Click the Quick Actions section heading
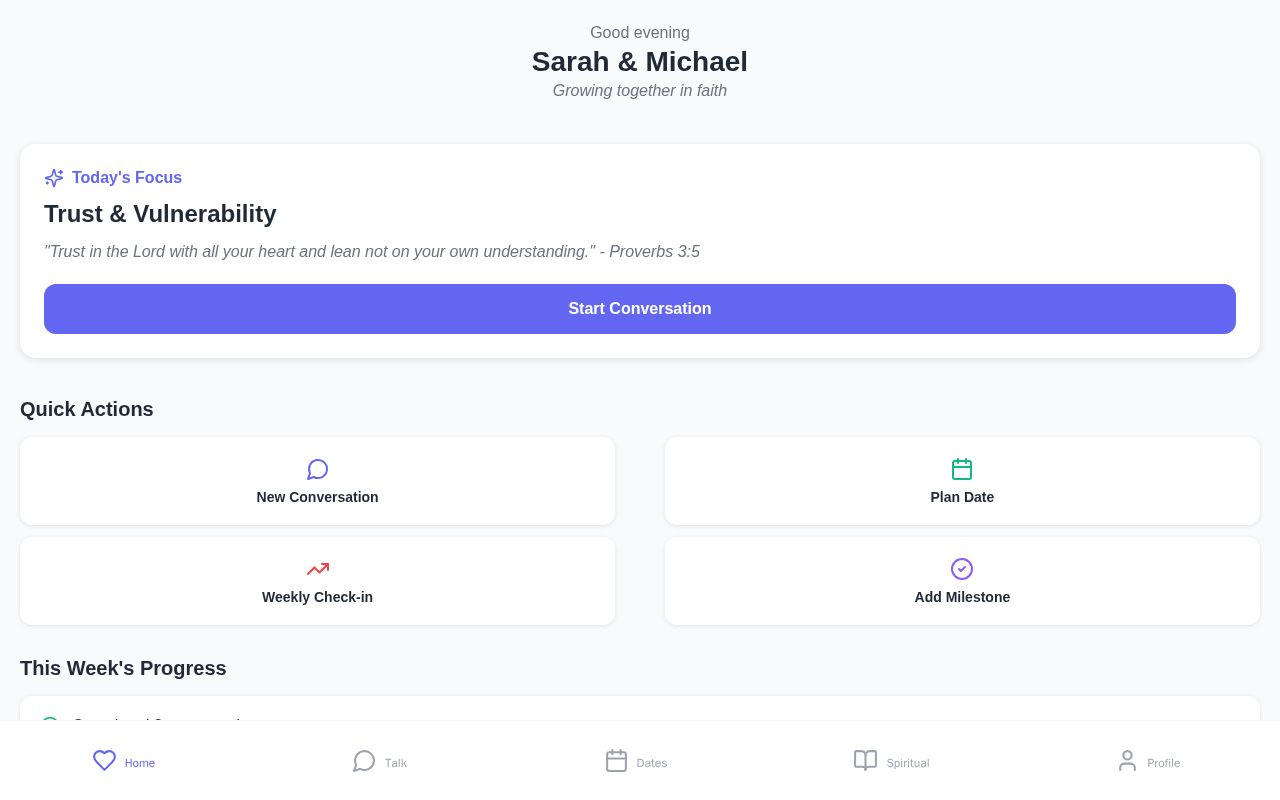The image size is (1280, 800). (87, 409)
